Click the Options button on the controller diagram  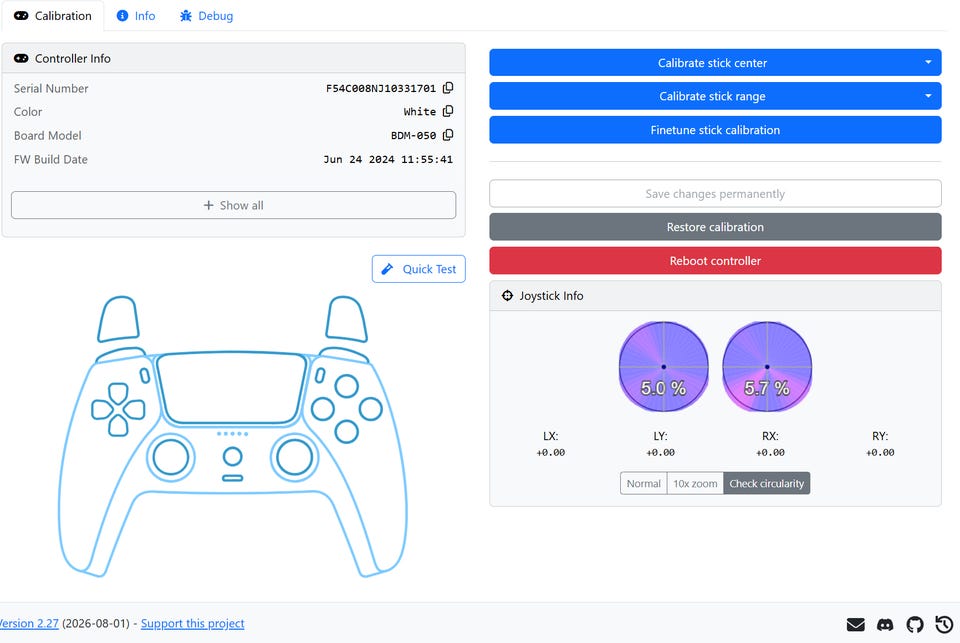tap(320, 375)
